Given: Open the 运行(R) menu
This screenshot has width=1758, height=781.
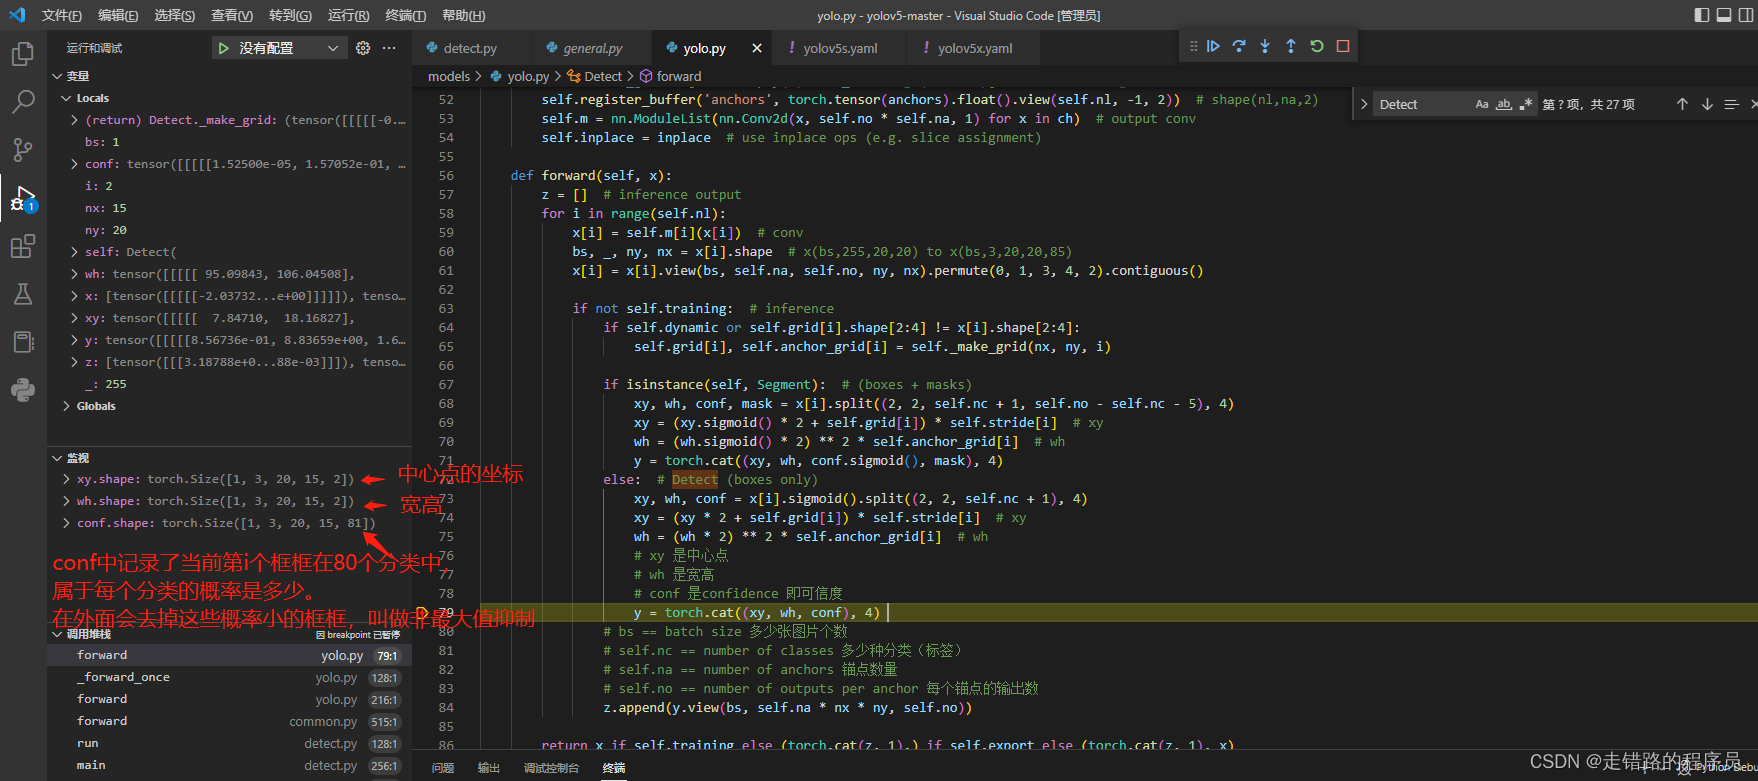Looking at the screenshot, I should tap(348, 15).
